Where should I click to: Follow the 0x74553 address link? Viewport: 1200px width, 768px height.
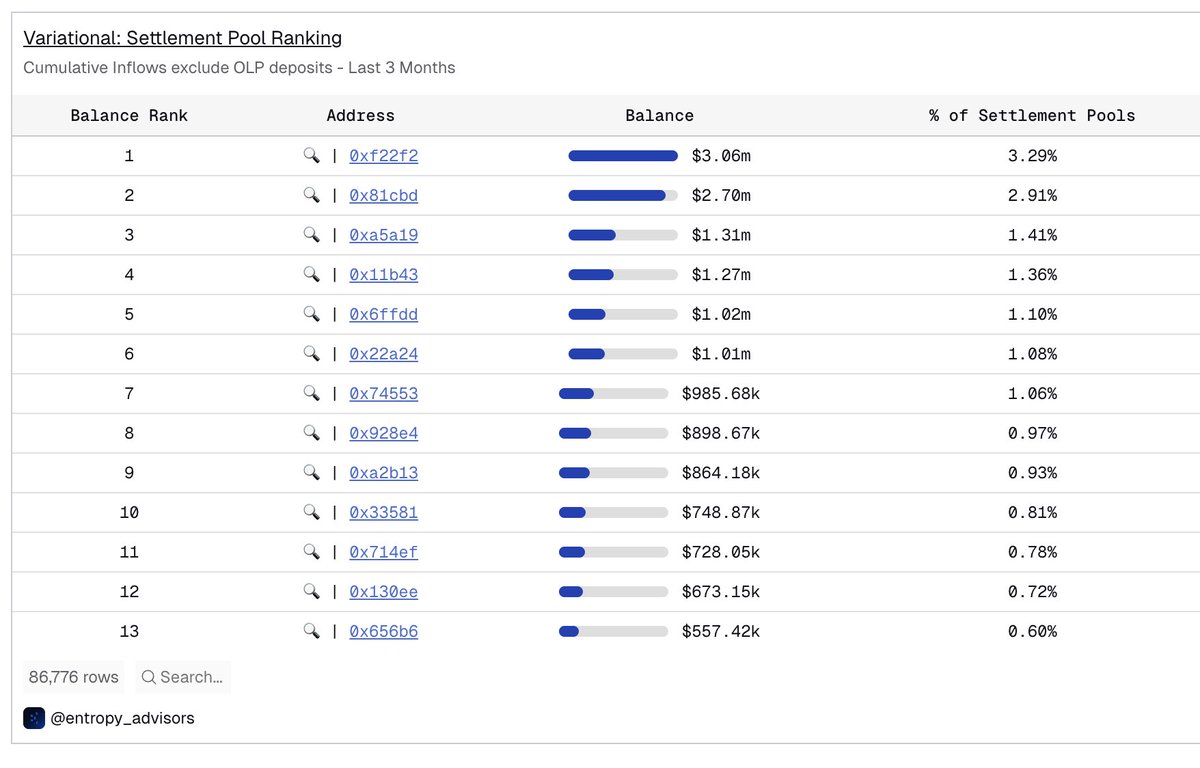pyautogui.click(x=383, y=394)
